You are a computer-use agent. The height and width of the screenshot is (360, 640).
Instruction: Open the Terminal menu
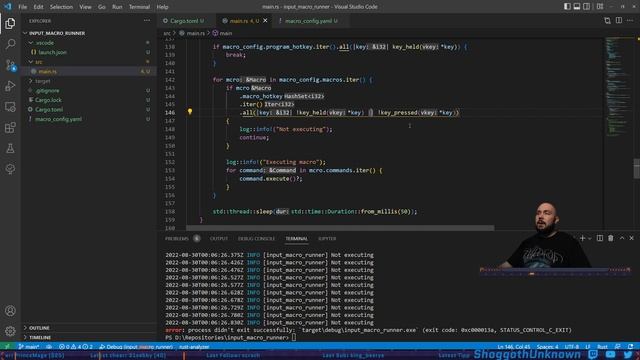(139, 7)
